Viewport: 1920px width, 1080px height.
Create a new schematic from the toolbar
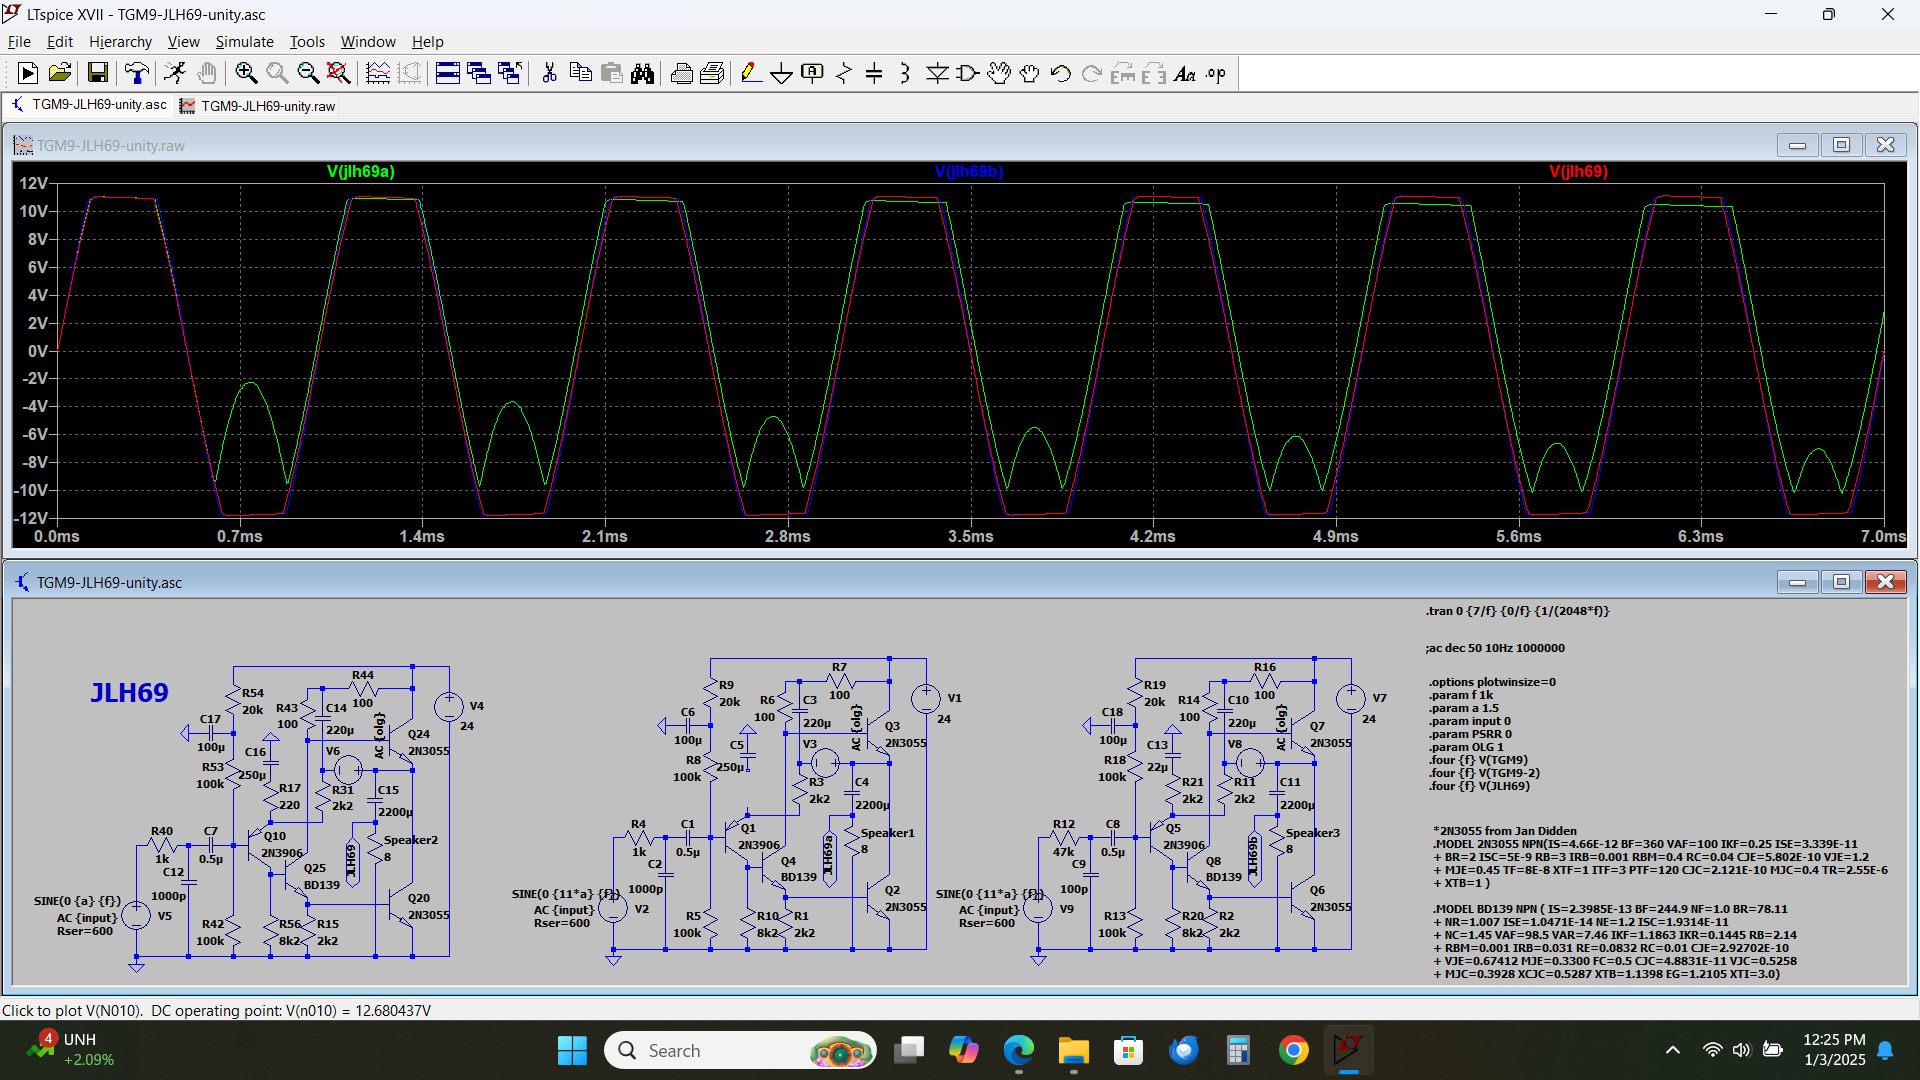click(28, 73)
